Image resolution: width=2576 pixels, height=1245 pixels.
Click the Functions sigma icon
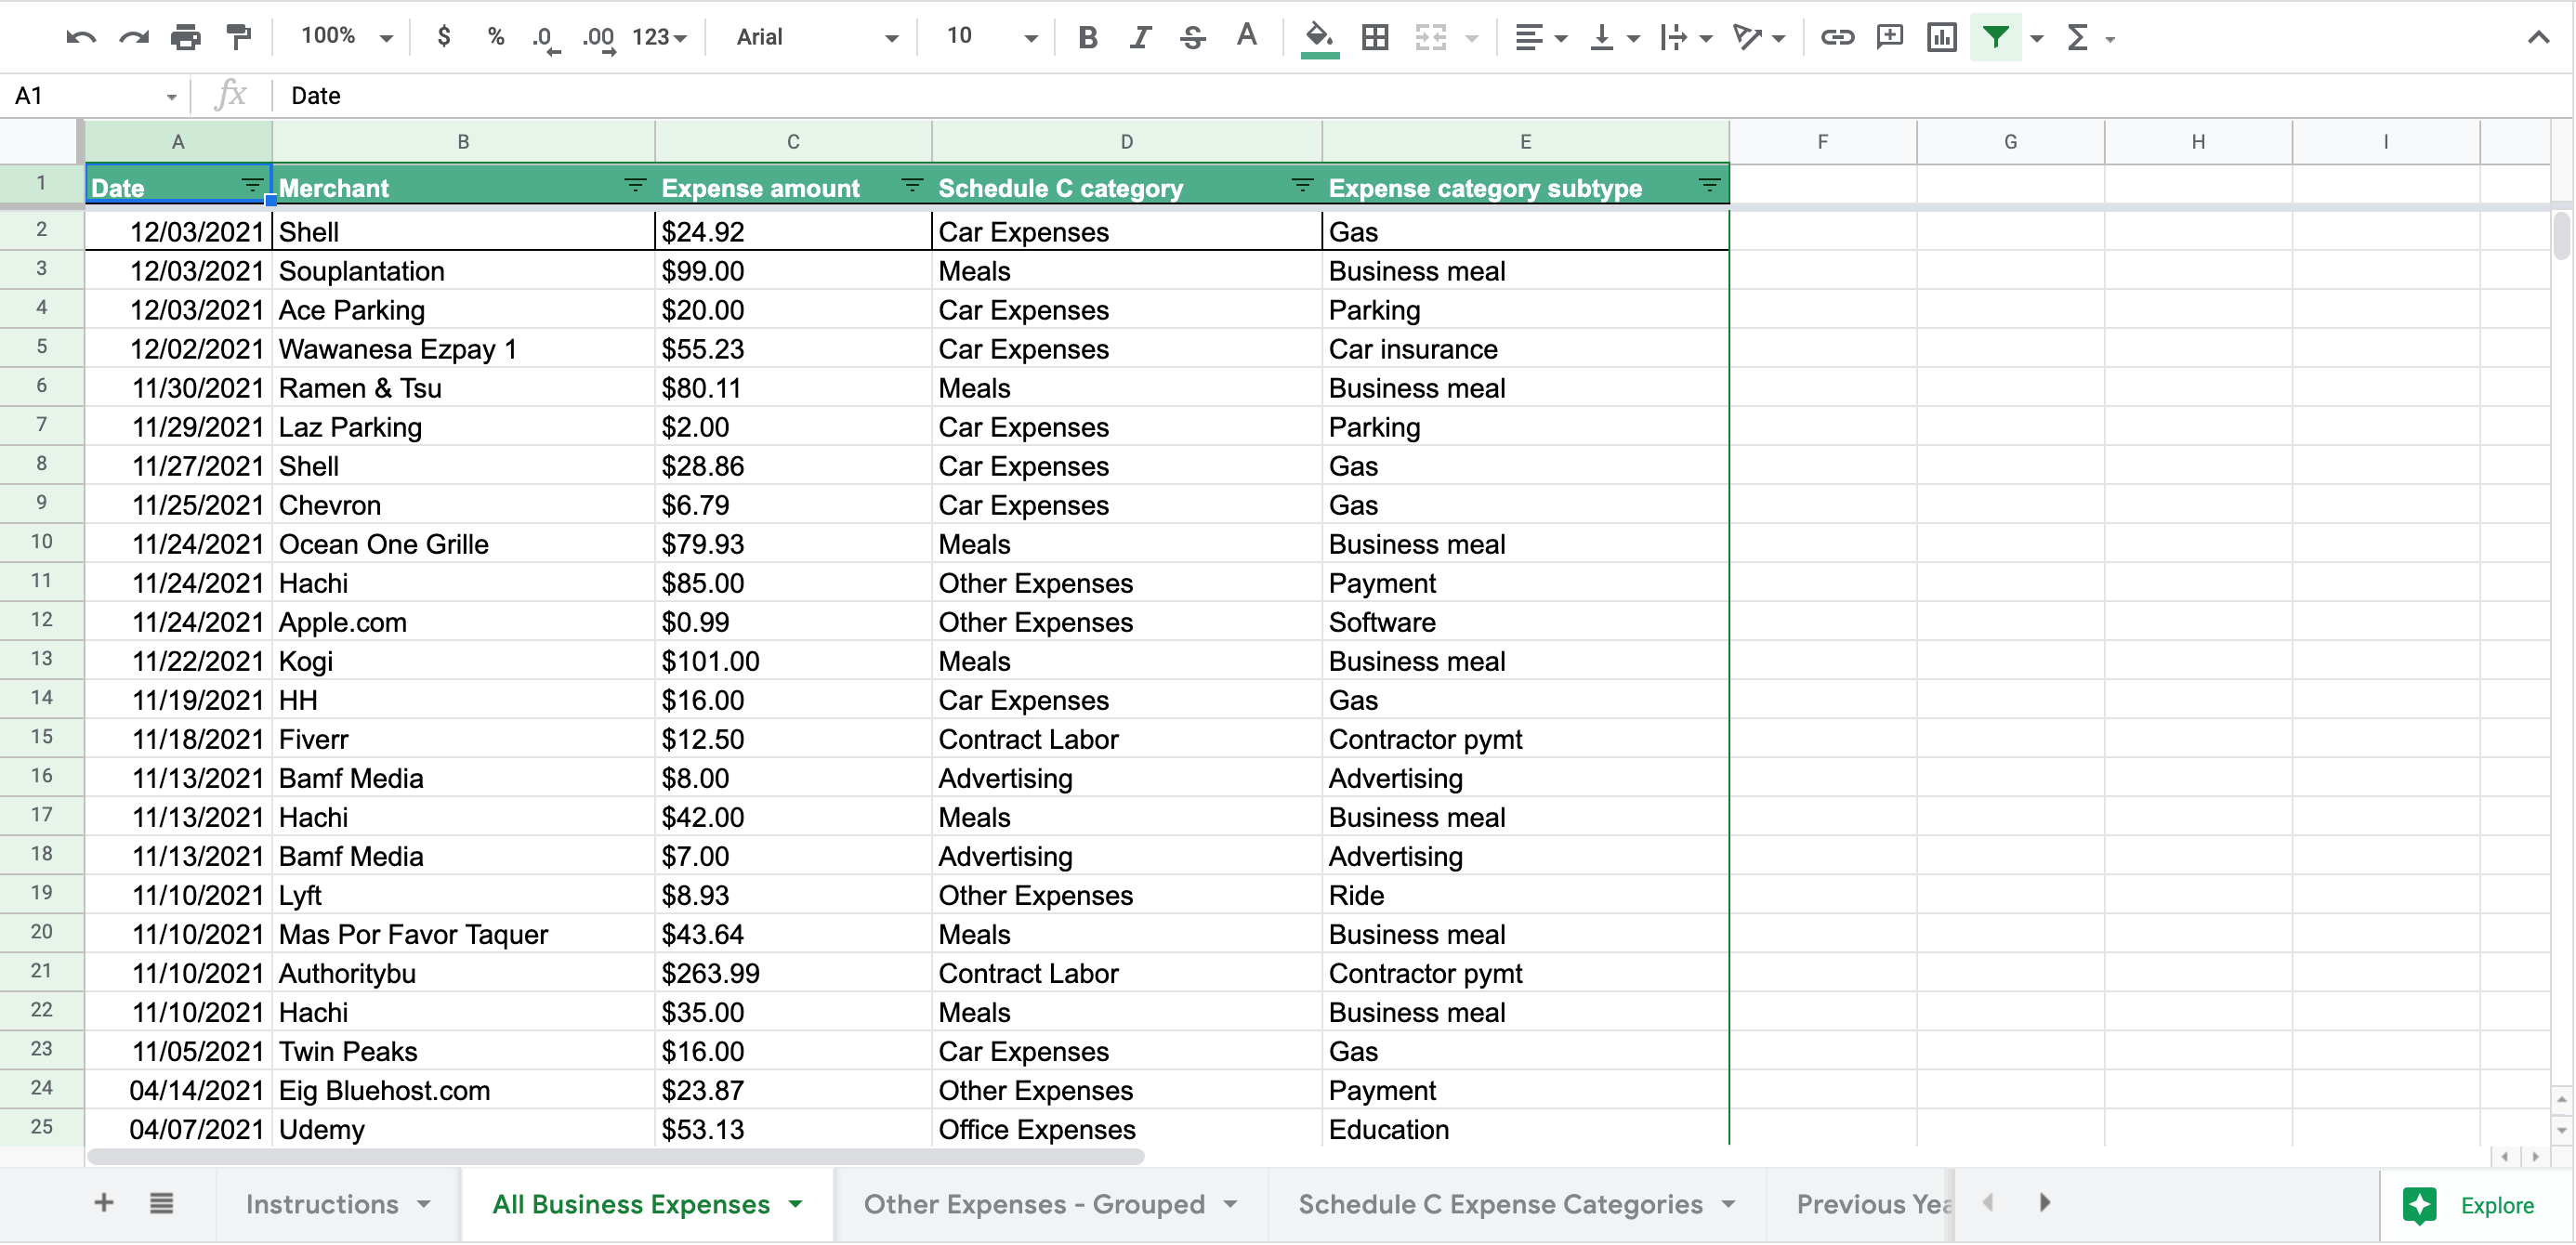(x=2077, y=38)
